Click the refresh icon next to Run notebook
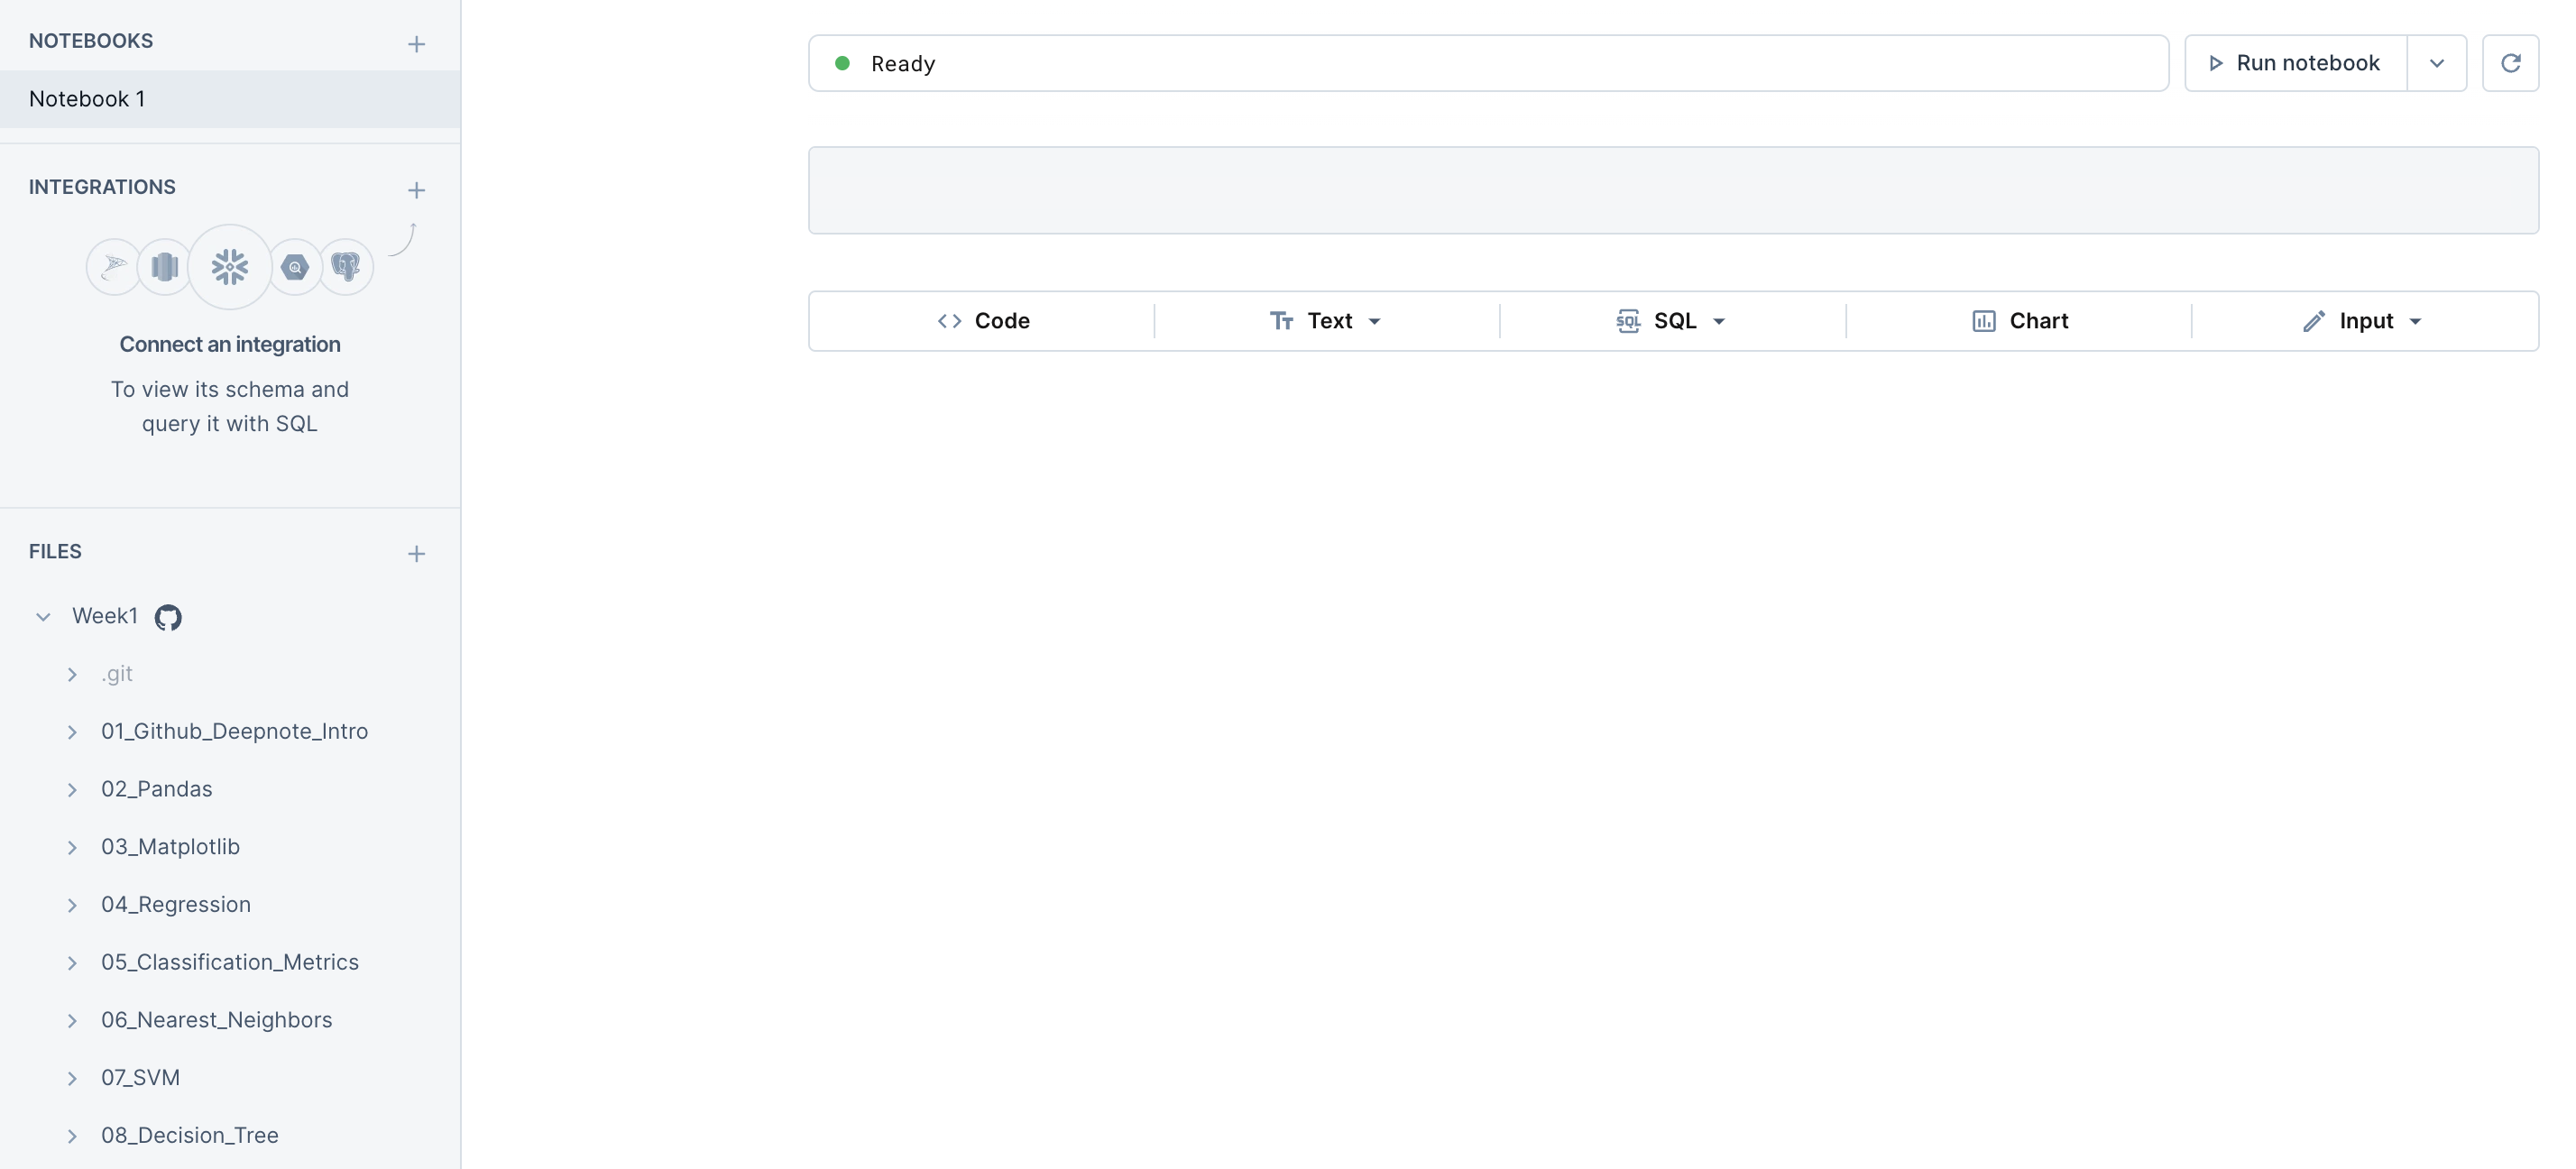Image resolution: width=2576 pixels, height=1169 pixels. pyautogui.click(x=2509, y=63)
